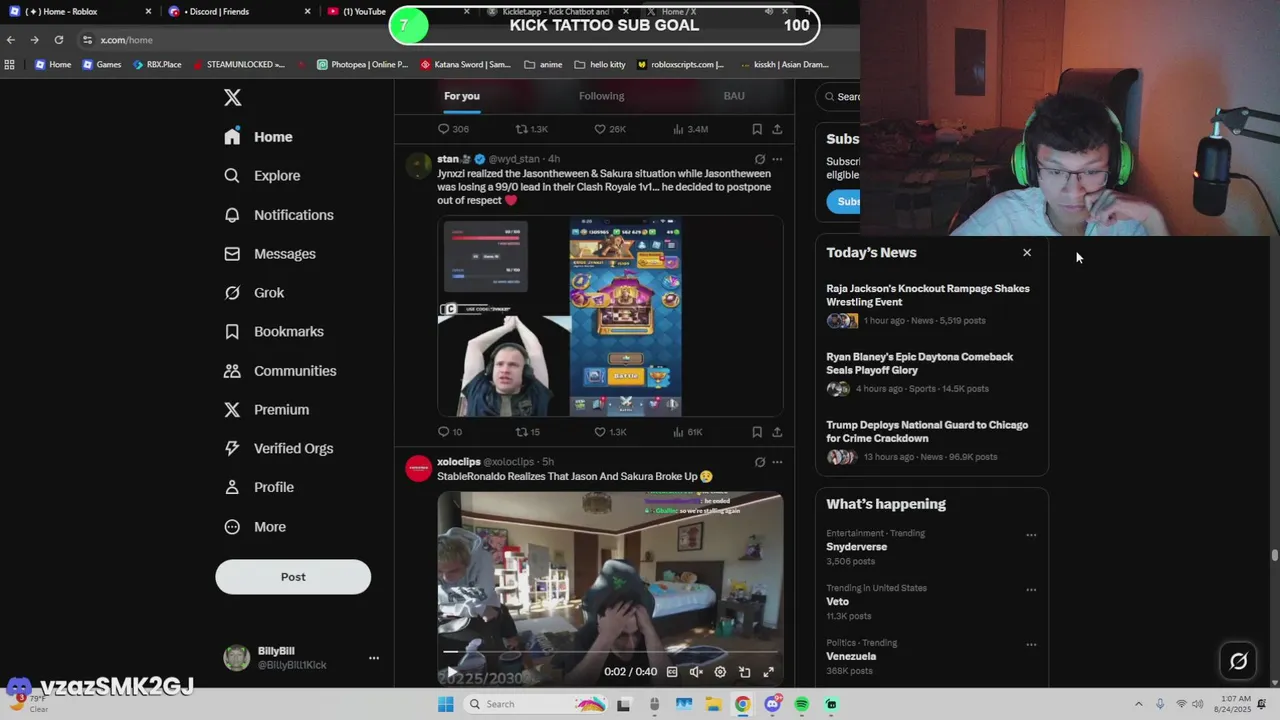Screen dimensions: 1280x720
Task: Open more options on stan's post
Action: [x=777, y=159]
